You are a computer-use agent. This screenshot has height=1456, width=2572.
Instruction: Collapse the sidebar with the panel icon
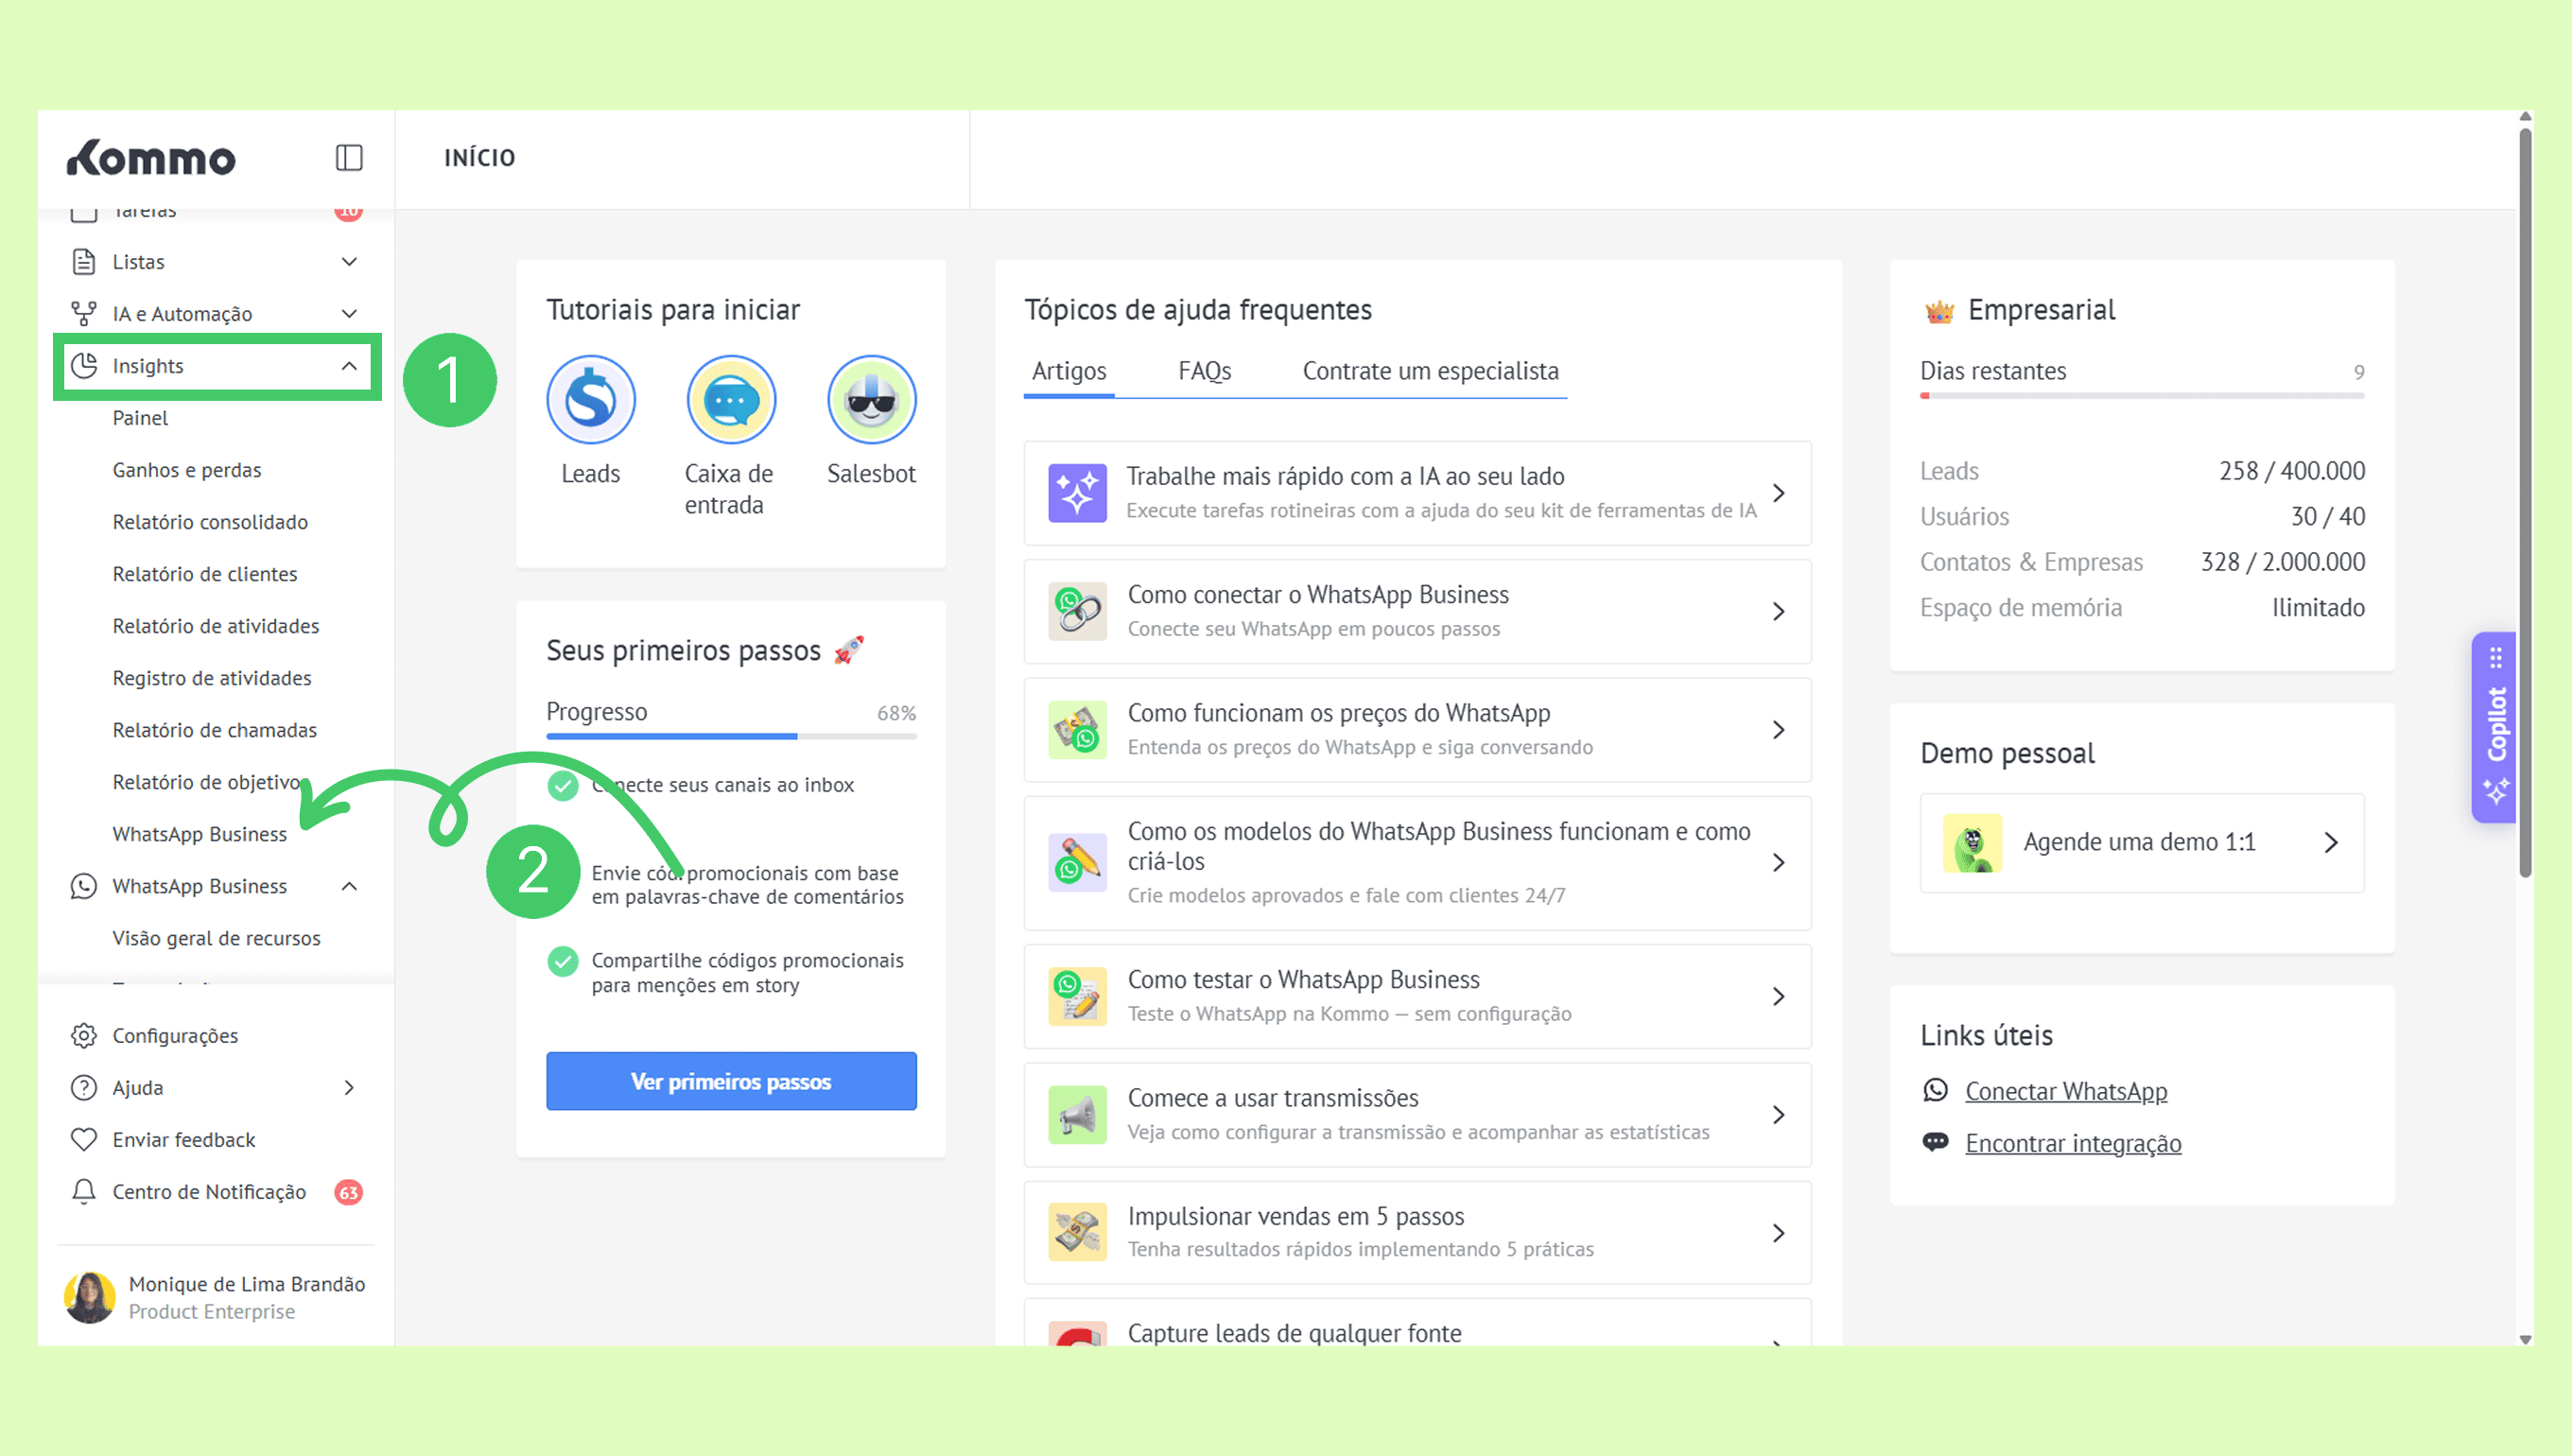(x=348, y=158)
